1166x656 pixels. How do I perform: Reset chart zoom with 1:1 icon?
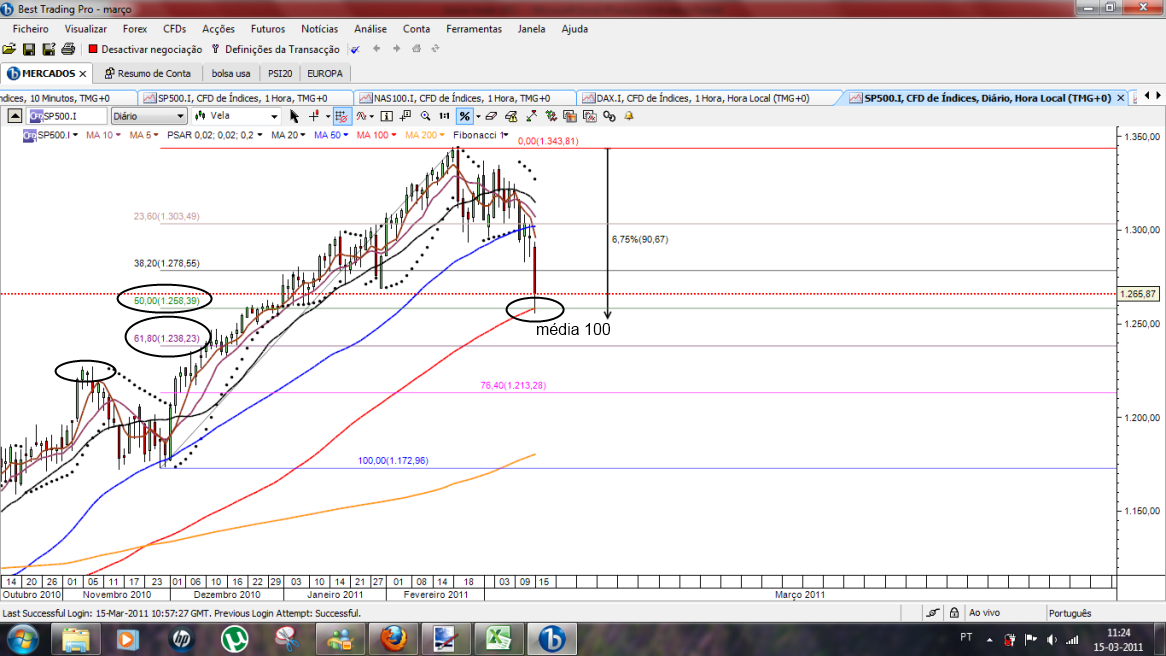445,116
